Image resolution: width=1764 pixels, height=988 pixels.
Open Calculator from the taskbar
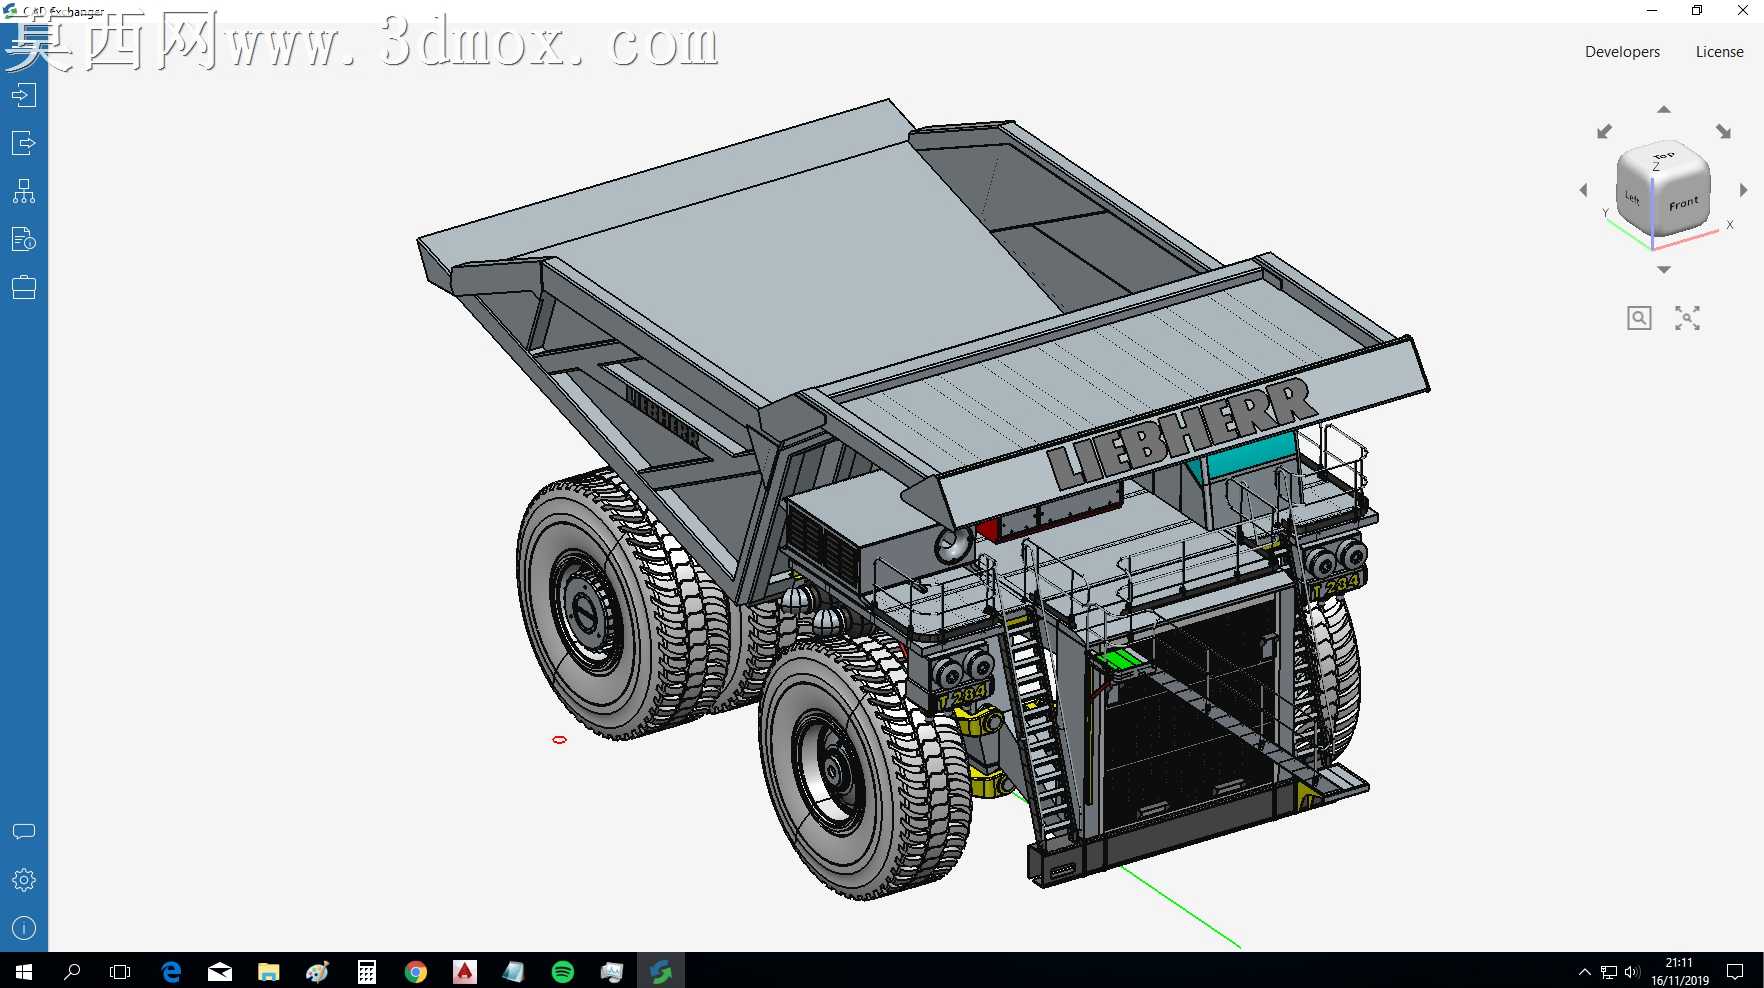click(367, 971)
